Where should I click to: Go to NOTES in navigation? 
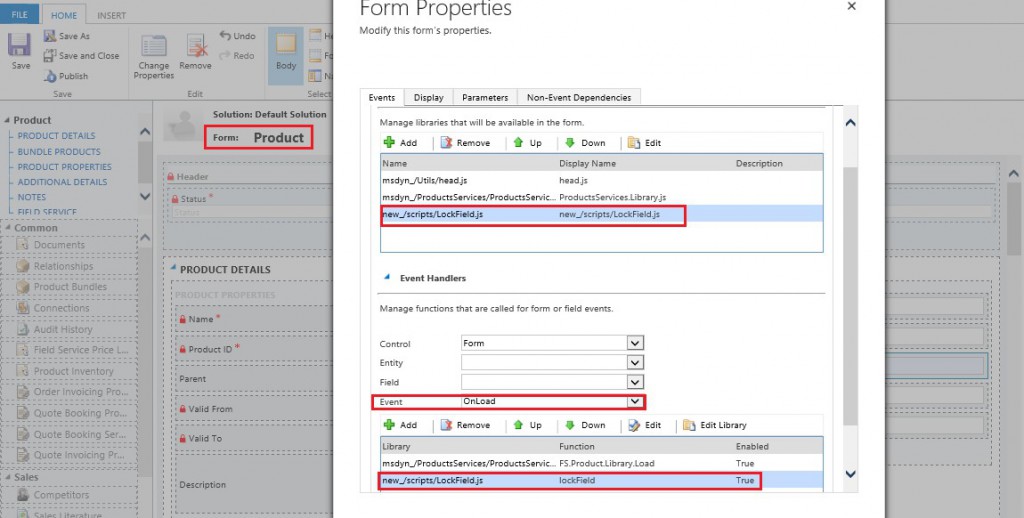click(x=31, y=197)
